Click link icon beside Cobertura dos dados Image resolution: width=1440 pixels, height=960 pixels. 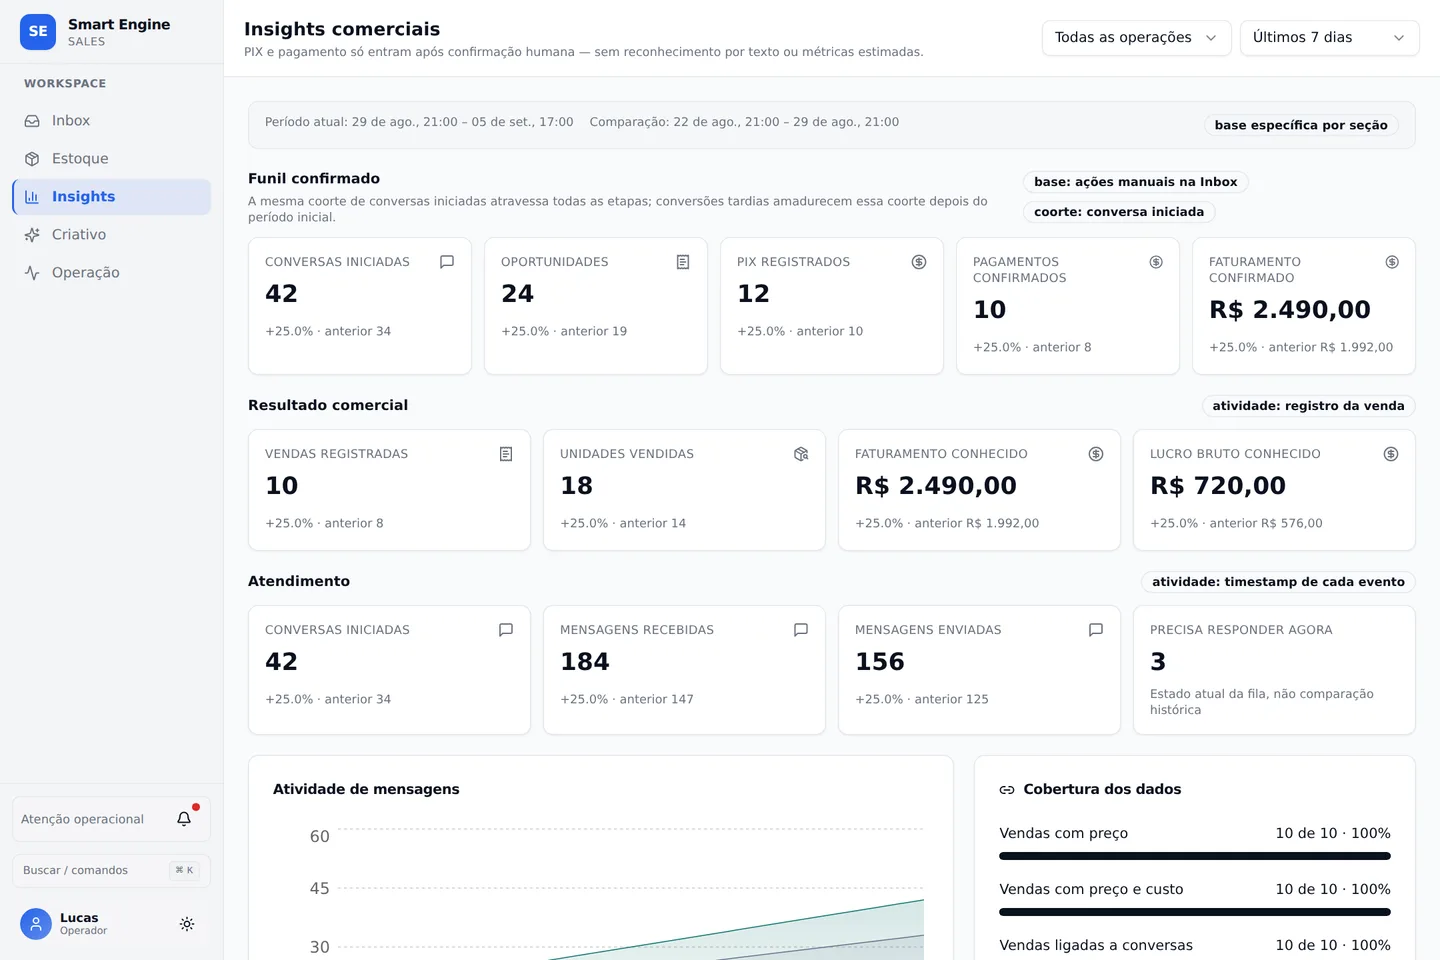coord(1007,790)
